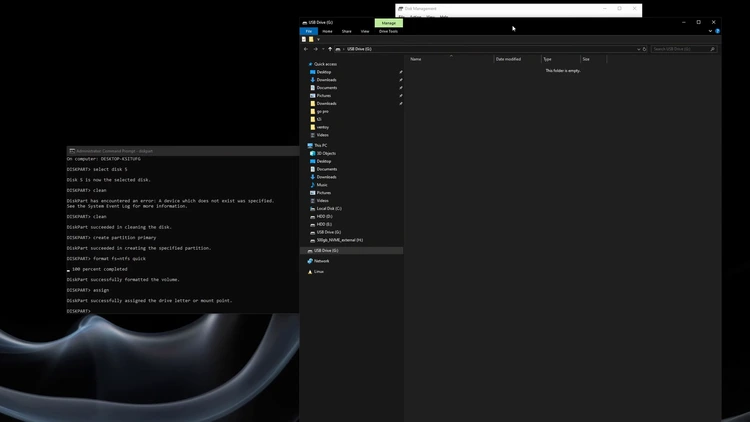Open the 500gb_NVME_external (H:) drive
The image size is (750, 422).
[340, 240]
